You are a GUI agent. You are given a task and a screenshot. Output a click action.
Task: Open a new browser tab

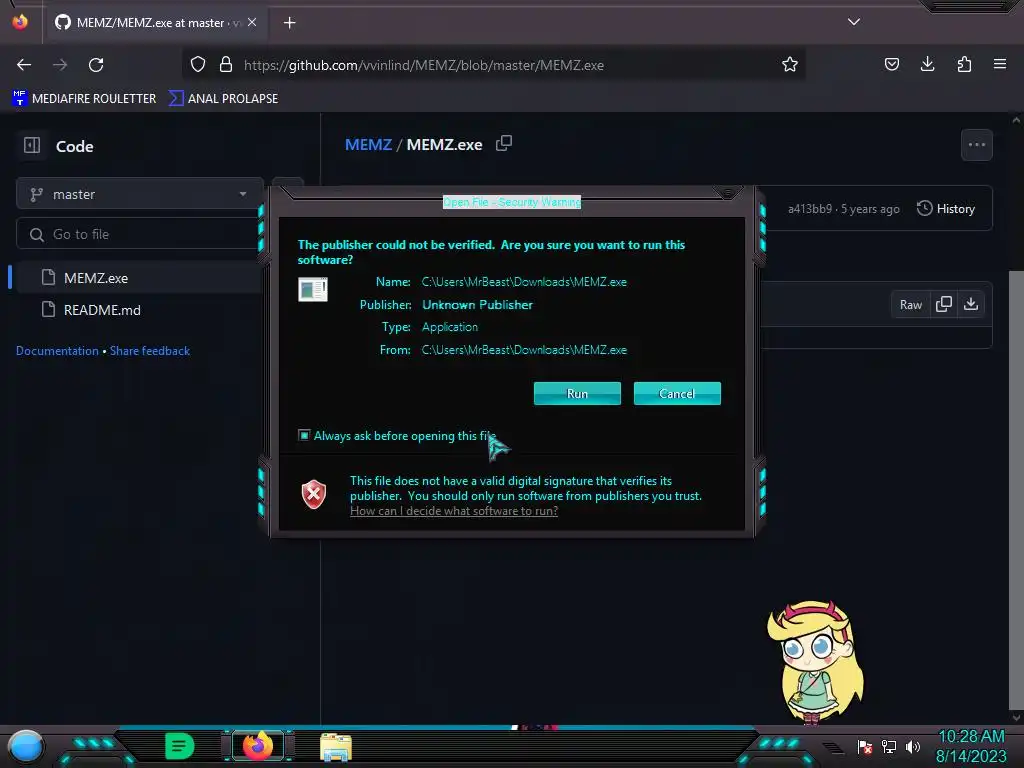289,23
